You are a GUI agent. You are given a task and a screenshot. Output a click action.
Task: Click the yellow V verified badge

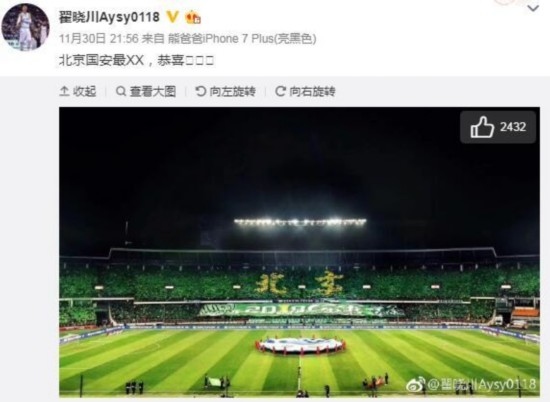point(172,16)
